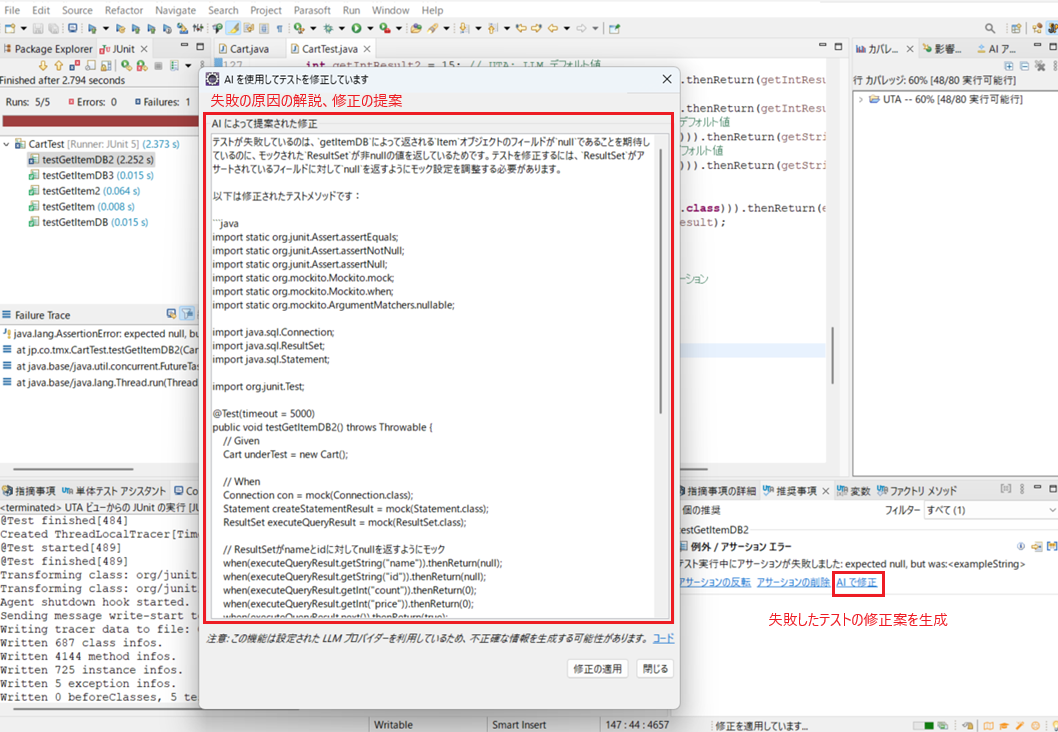This screenshot has width=1058, height=732.
Task: Click the green Run toolbar icon
Action: click(356, 28)
